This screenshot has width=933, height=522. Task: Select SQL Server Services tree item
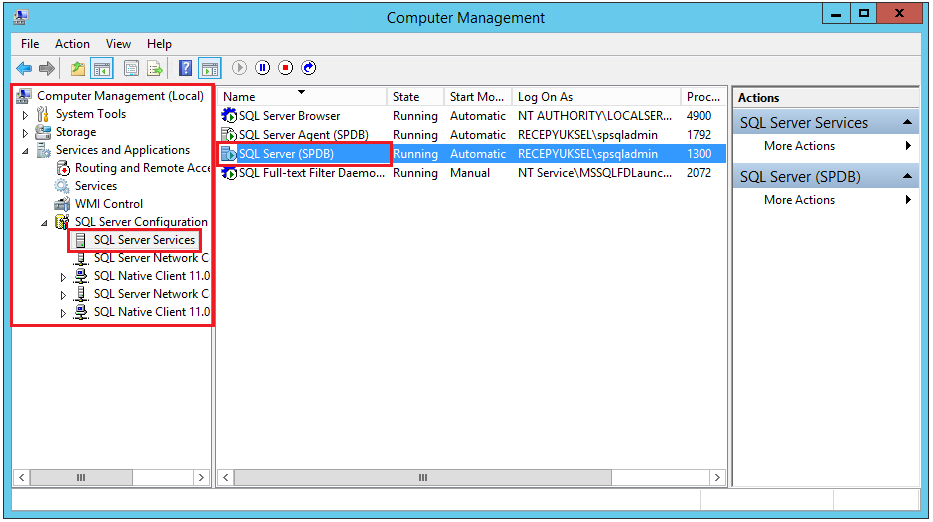[144, 240]
